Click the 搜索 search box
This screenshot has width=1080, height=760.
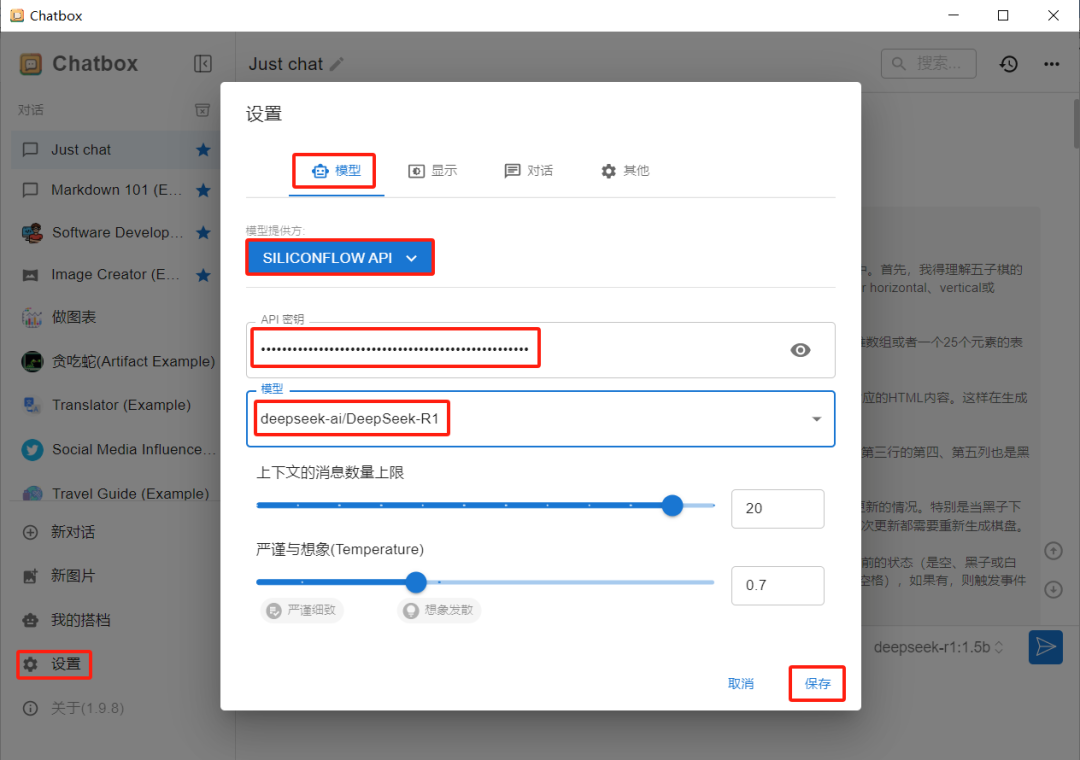click(928, 64)
